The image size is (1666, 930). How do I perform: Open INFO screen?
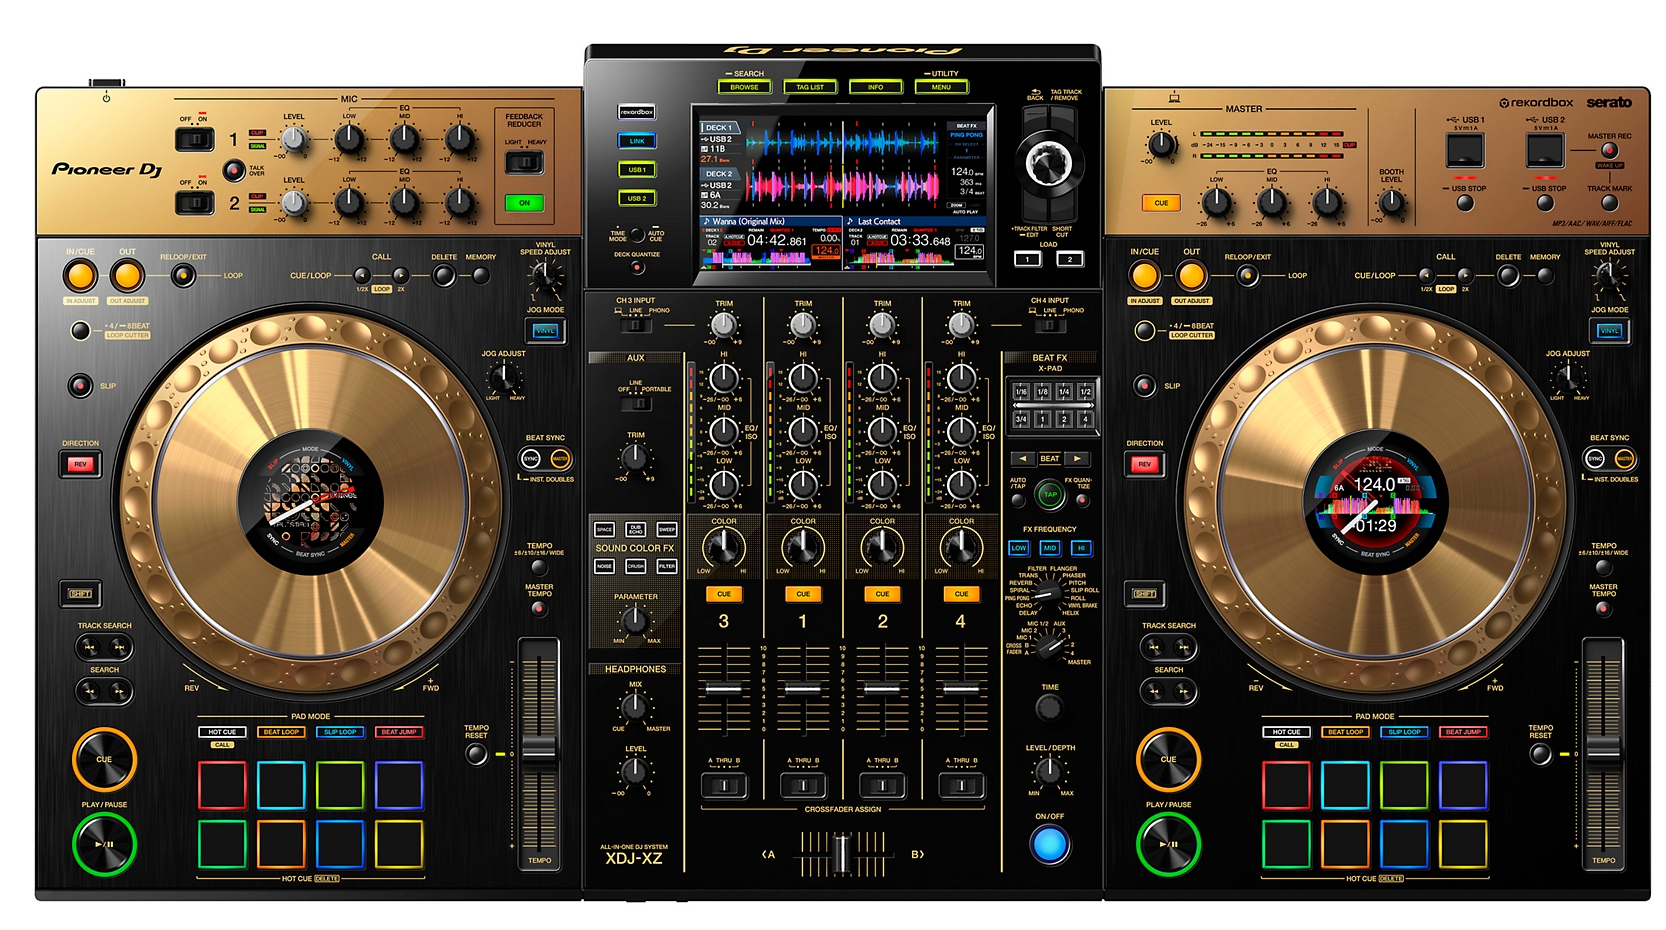[x=875, y=87]
